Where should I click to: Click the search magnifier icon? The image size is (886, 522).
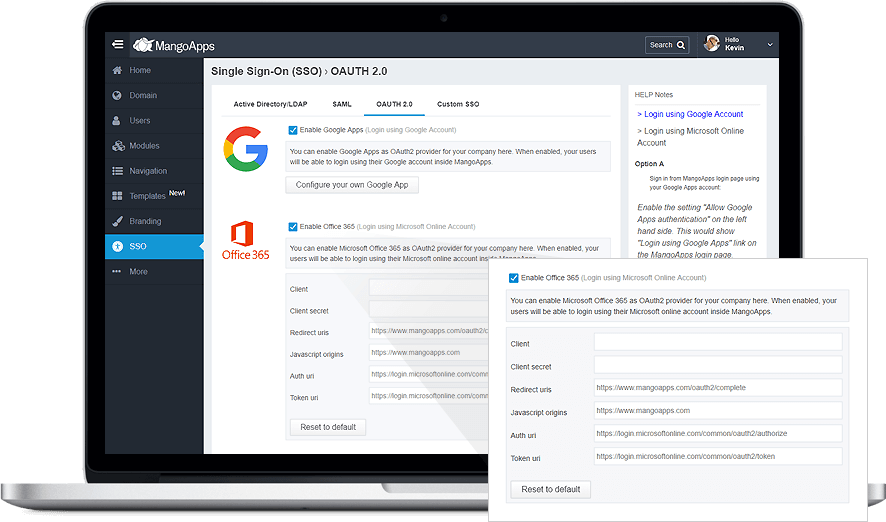pyautogui.click(x=681, y=45)
